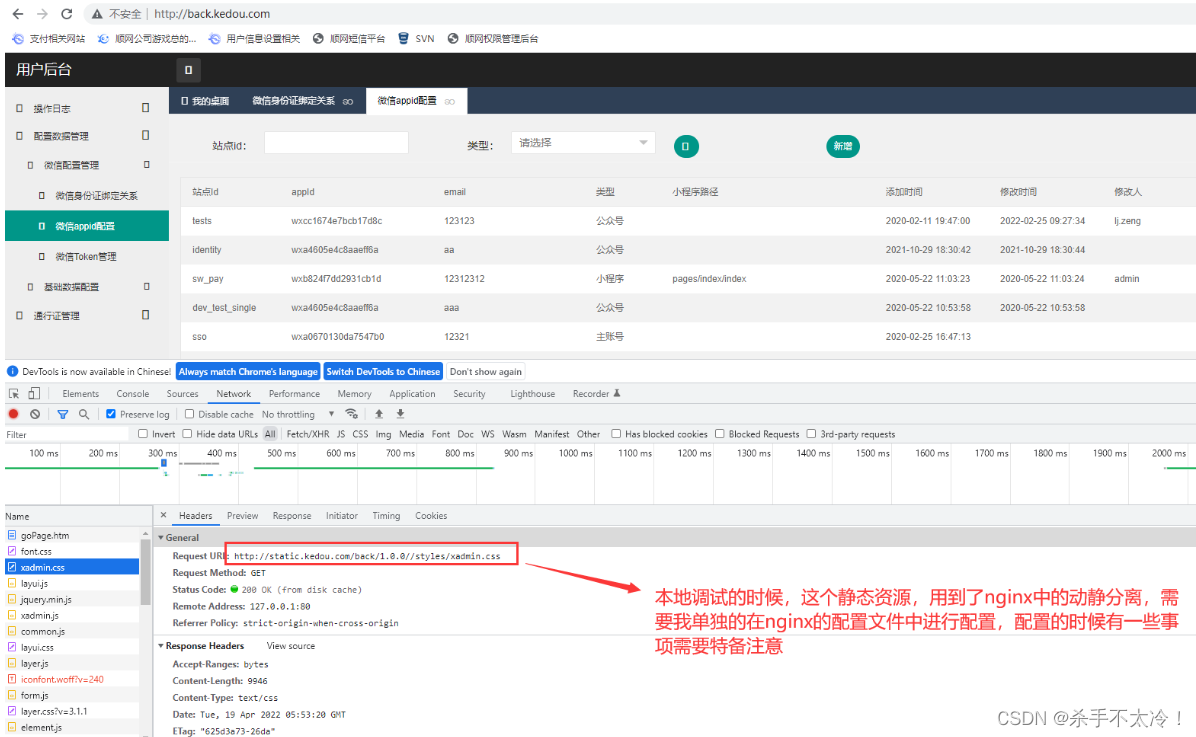Expand the 通行证管理 menu
The width and height of the screenshot is (1196, 737).
[x=87, y=315]
